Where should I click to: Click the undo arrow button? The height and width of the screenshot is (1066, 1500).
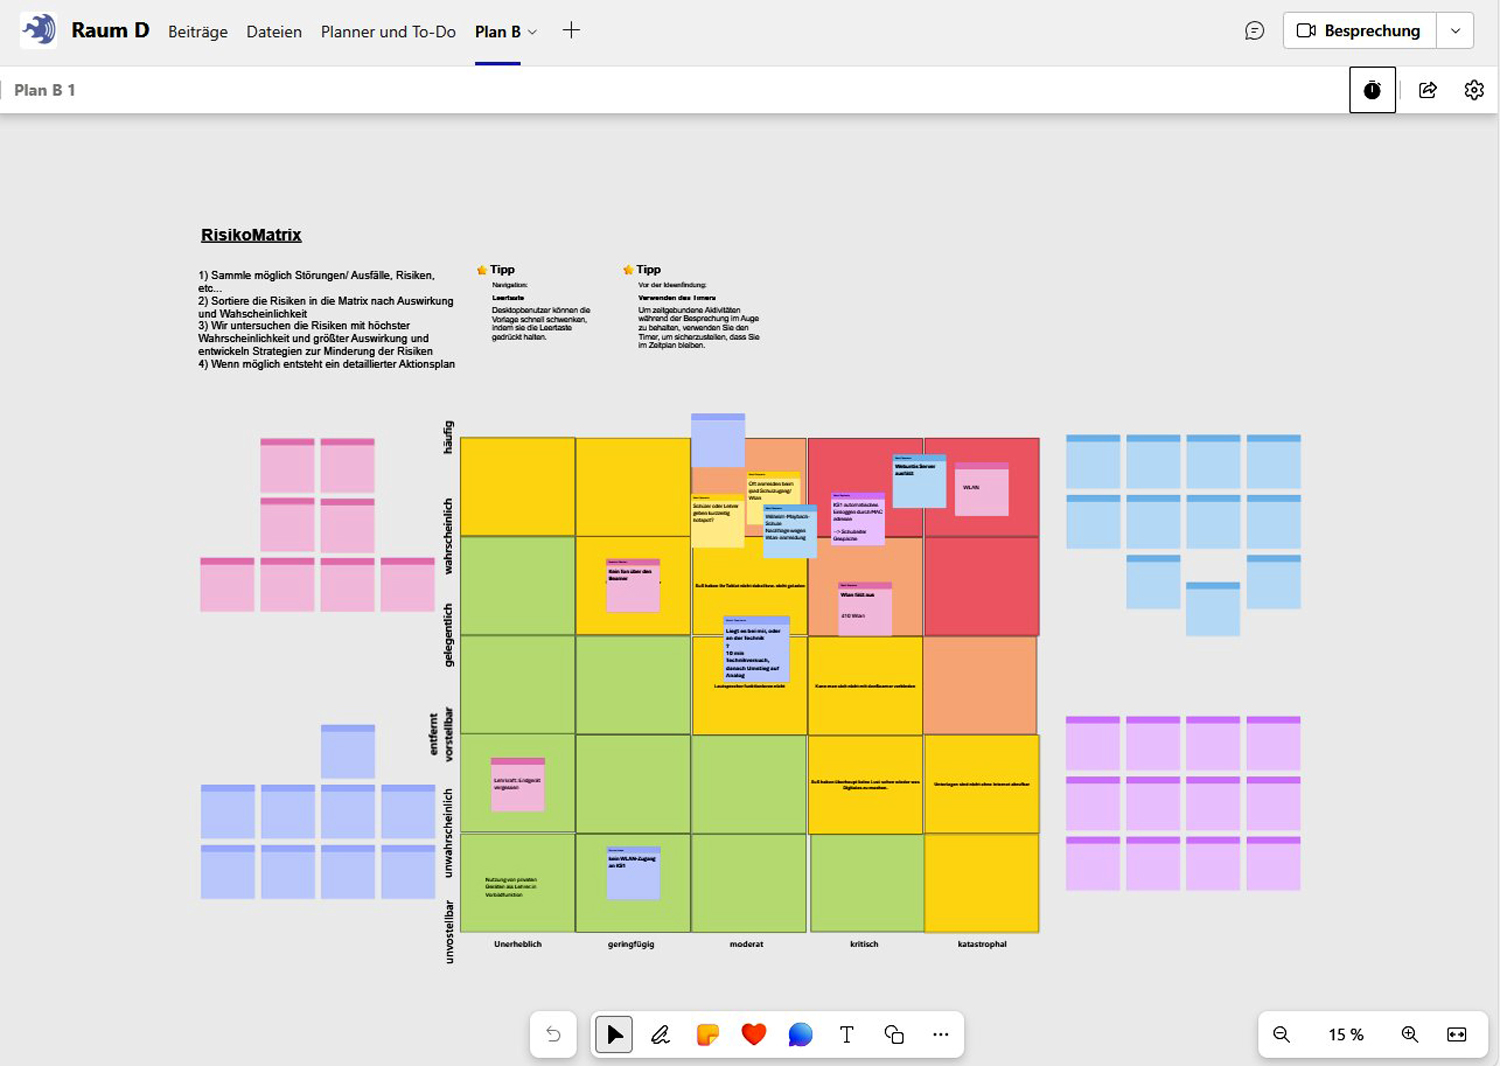[553, 1035]
